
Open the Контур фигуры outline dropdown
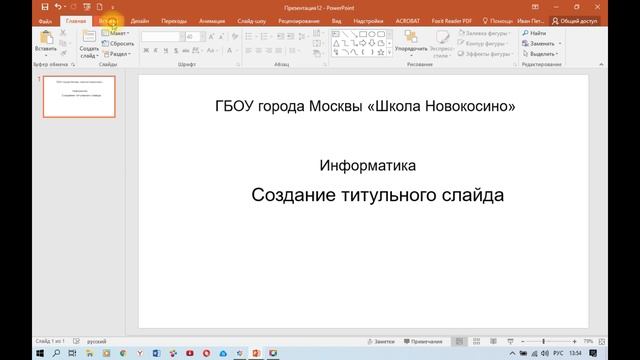[483, 43]
